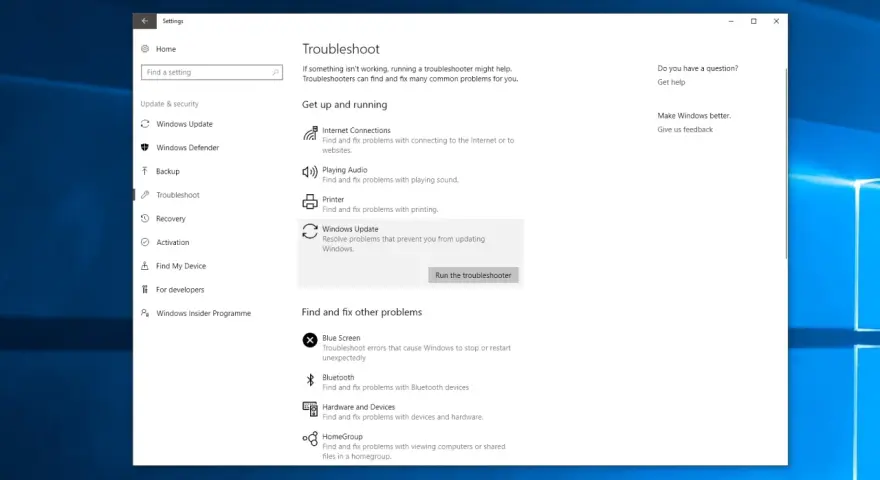Click the Windows Defender shield icon
880x480 pixels.
(x=145, y=147)
